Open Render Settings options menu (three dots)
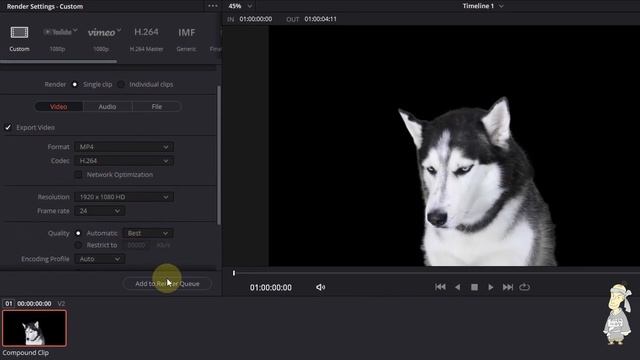Image resolution: width=640 pixels, height=360 pixels. click(213, 6)
